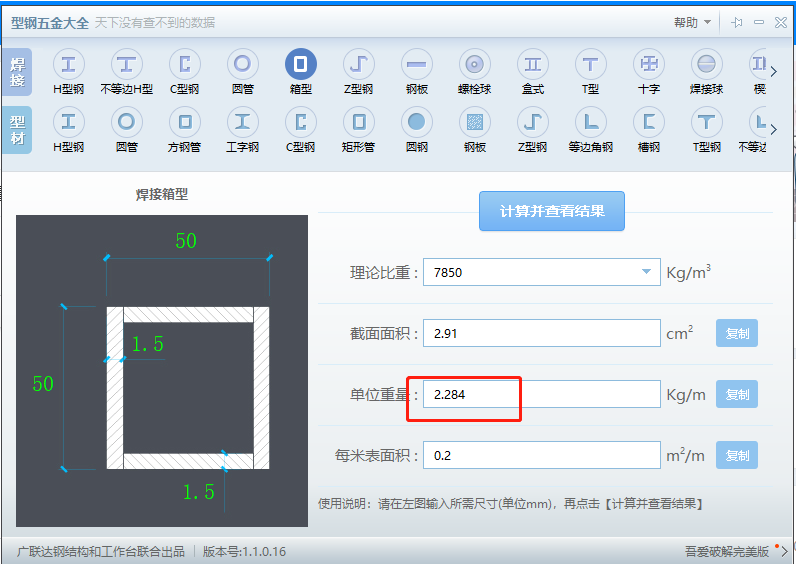Select the 矩形管 icon
The height and width of the screenshot is (564, 796).
[x=358, y=122]
